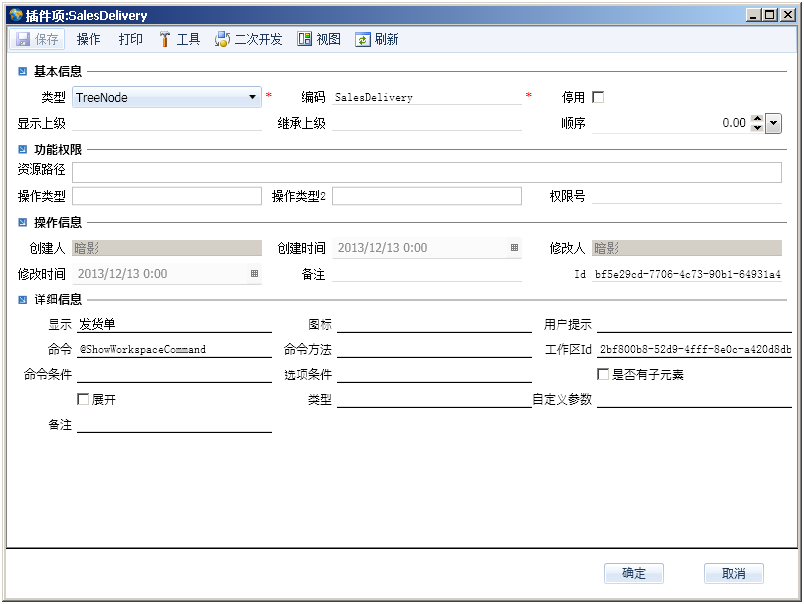
Task: Collapse the 详细信息 section
Action: tap(22, 299)
